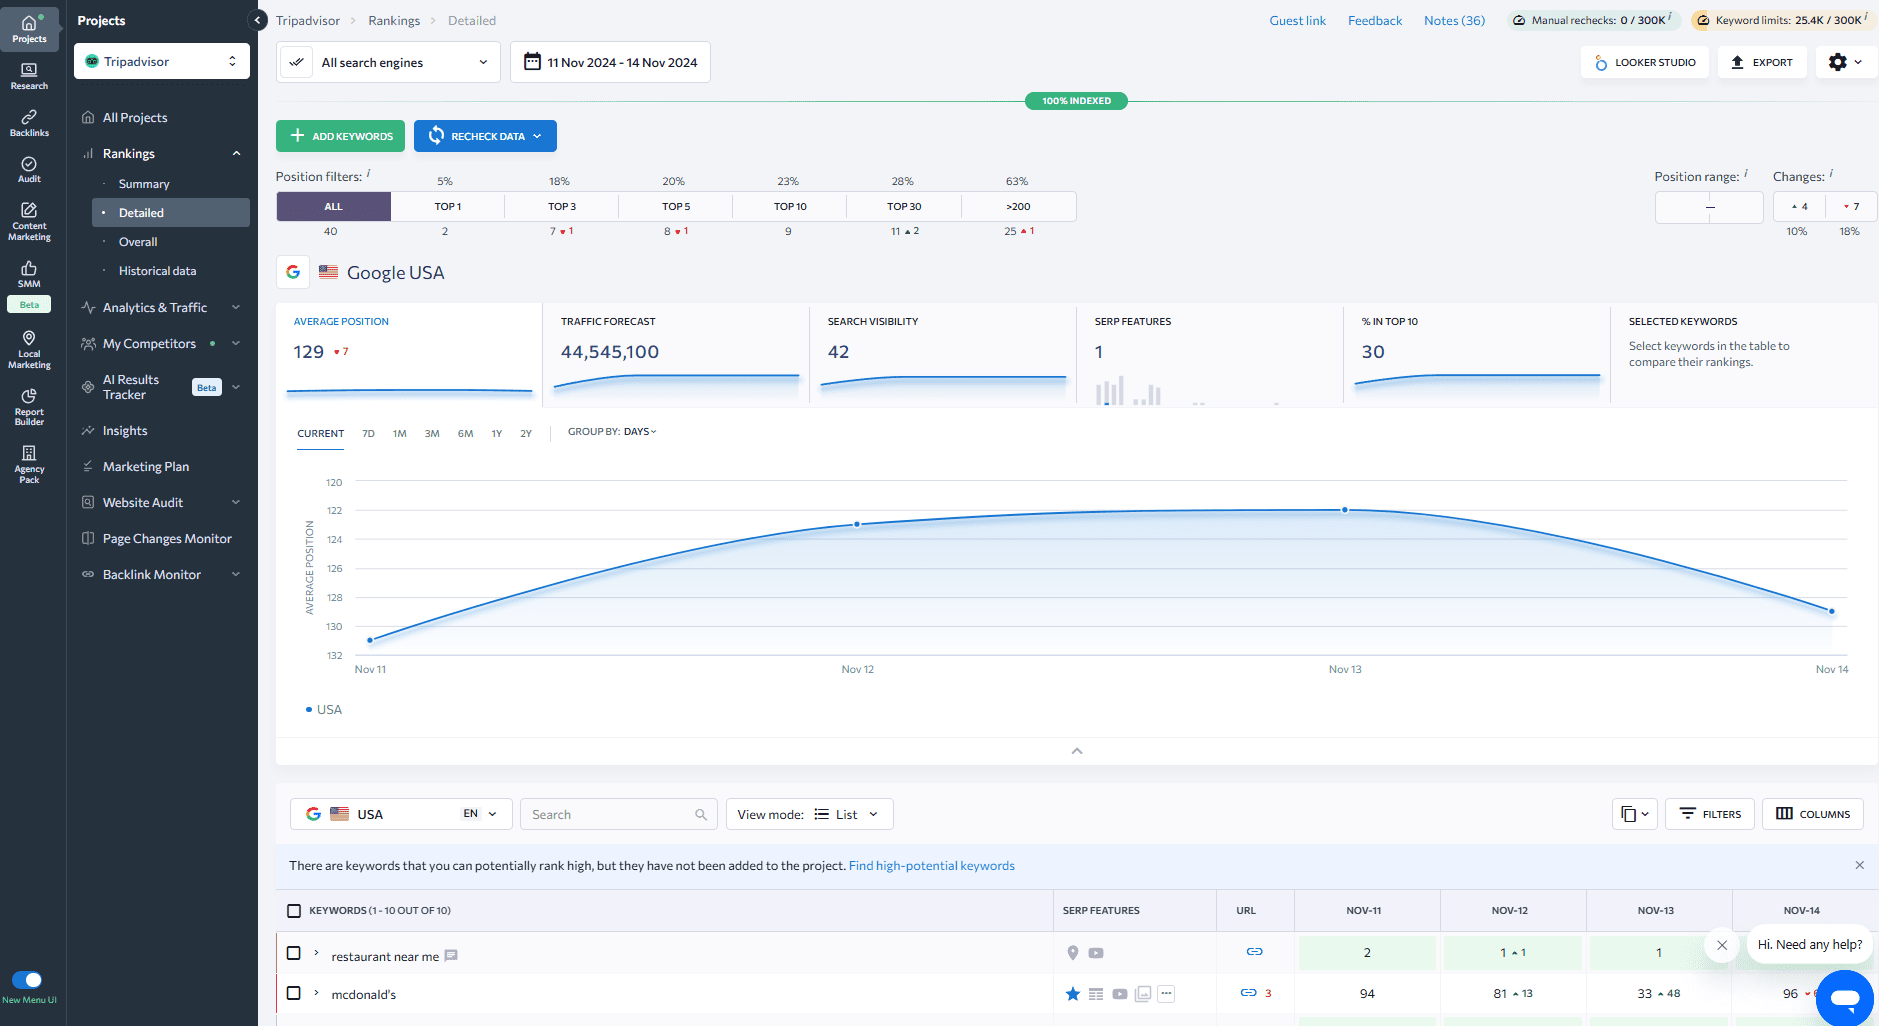Expand Analytics & Traffic menu
This screenshot has width=1879, height=1026.
(160, 307)
